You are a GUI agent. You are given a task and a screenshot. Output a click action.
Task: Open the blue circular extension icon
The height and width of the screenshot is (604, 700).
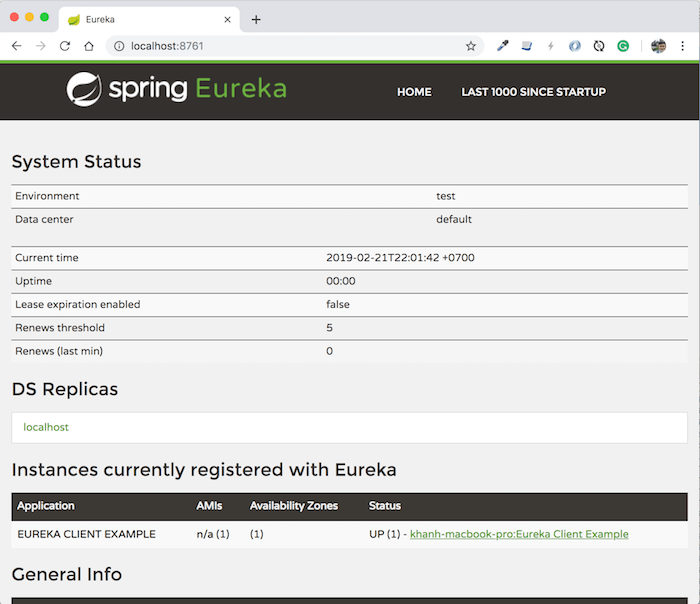pyautogui.click(x=575, y=46)
